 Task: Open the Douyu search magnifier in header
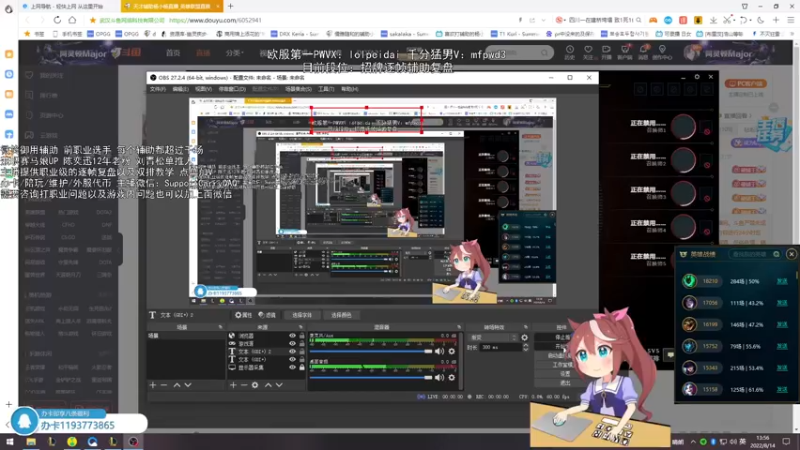point(544,53)
